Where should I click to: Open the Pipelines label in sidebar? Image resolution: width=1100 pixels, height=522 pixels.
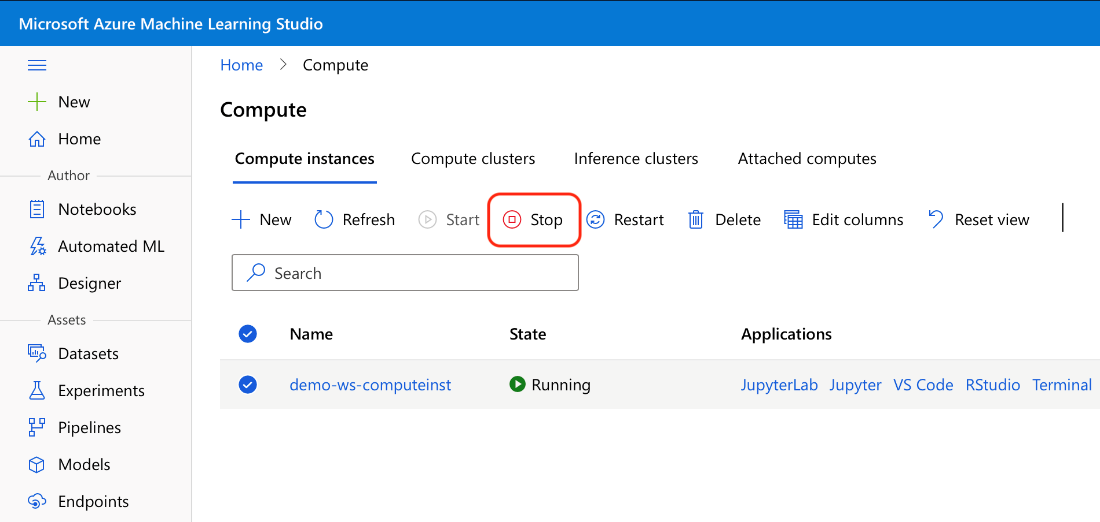click(90, 427)
